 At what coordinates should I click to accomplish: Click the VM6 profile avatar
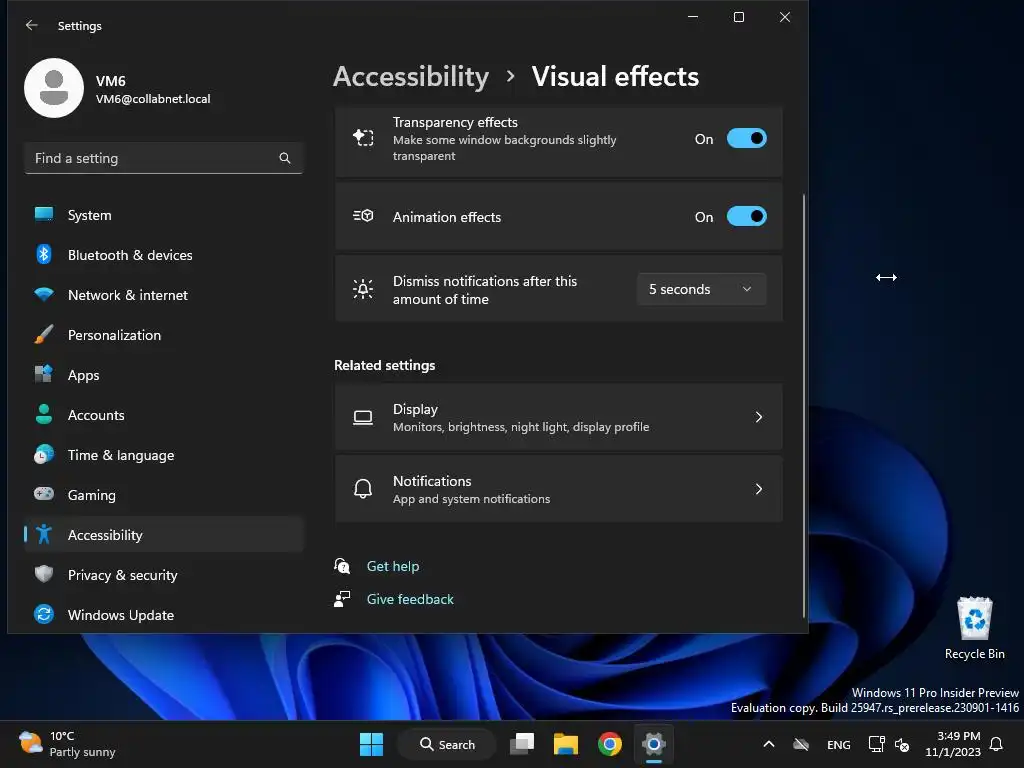[54, 88]
